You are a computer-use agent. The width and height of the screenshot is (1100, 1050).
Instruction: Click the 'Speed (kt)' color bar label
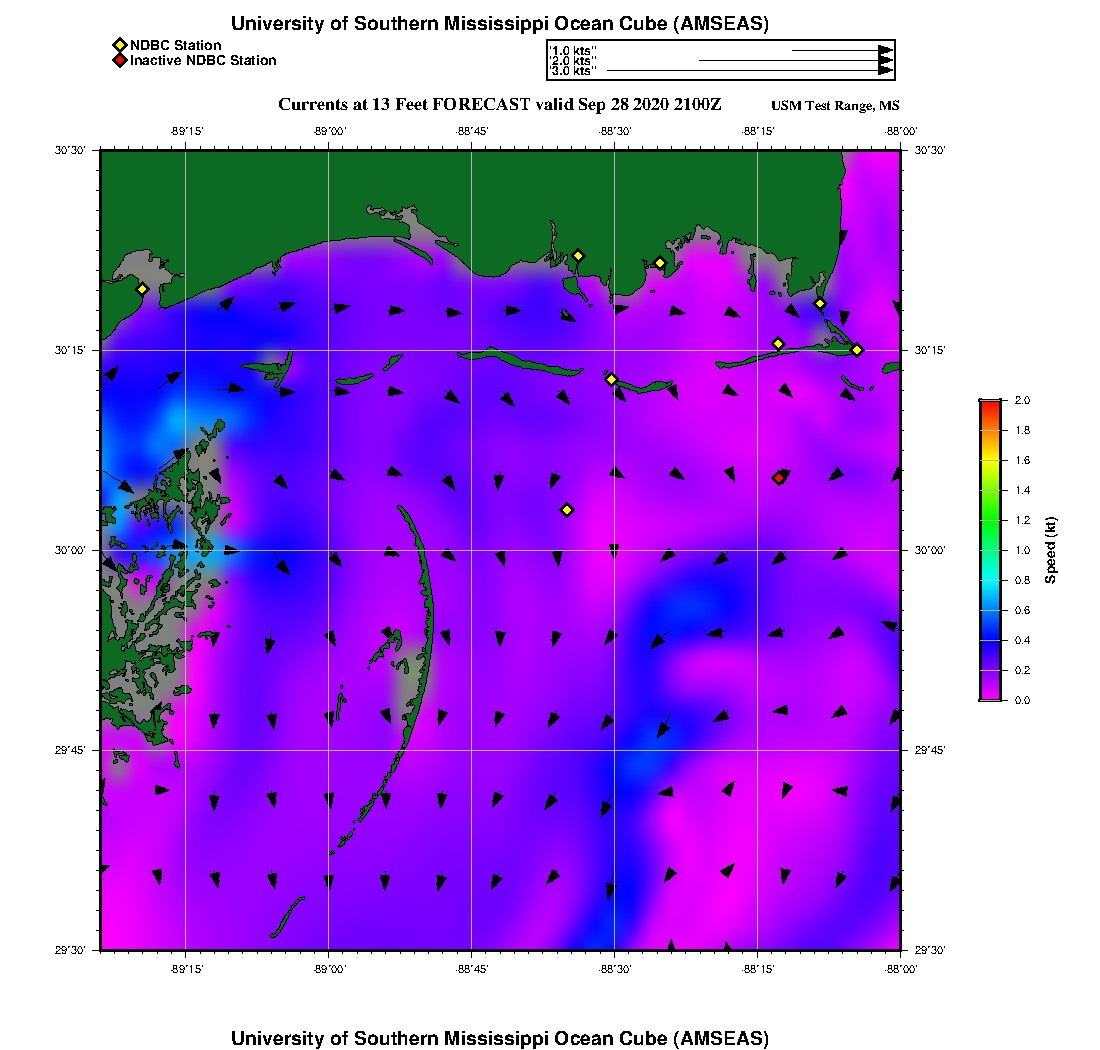[x=1050, y=550]
